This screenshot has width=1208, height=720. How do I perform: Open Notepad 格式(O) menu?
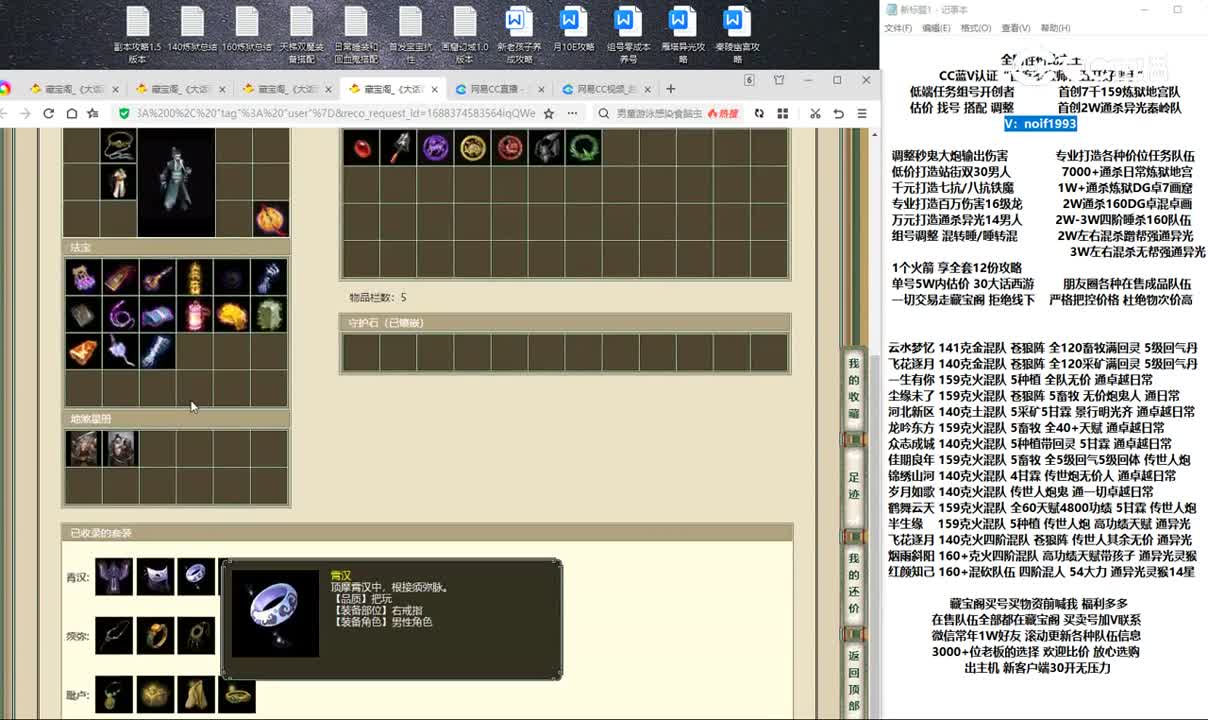976,28
